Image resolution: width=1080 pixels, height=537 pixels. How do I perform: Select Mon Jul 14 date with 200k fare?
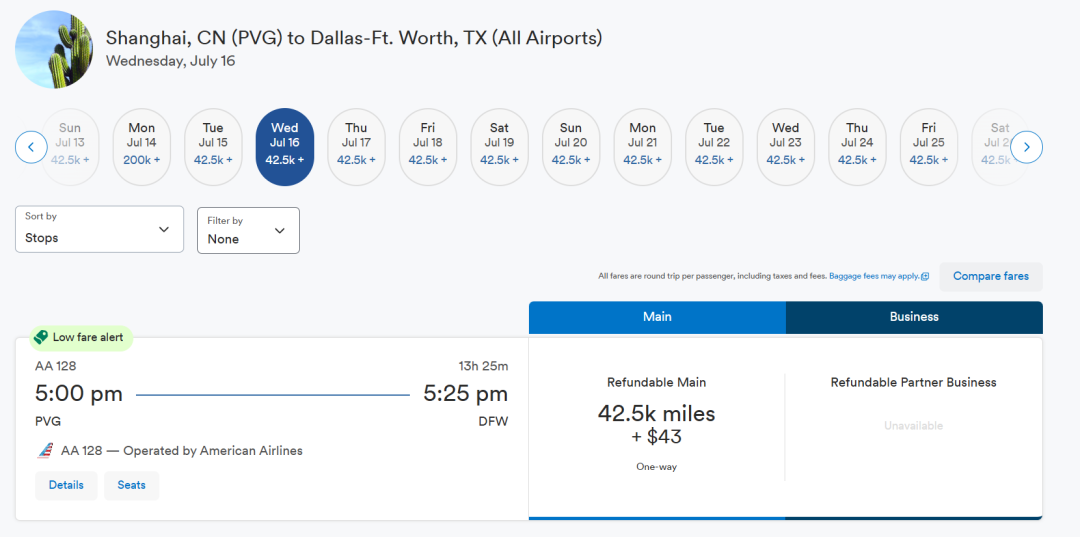(142, 147)
